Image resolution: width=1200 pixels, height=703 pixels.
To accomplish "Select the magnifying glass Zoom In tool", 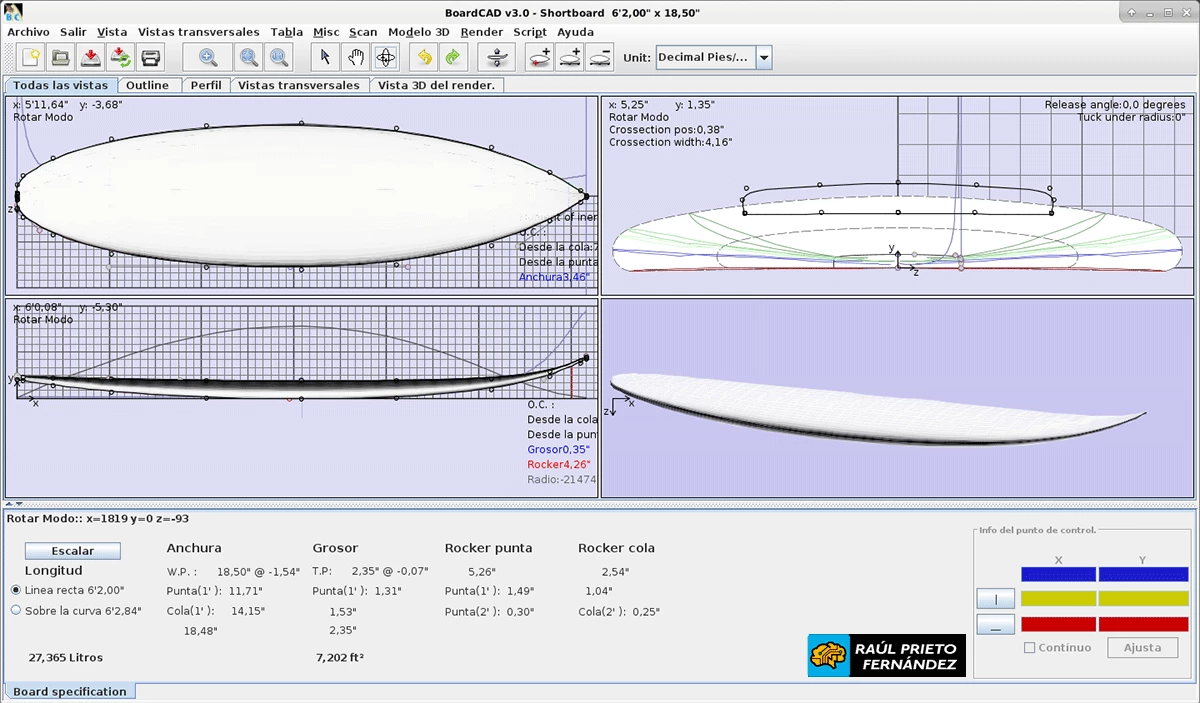I will pyautogui.click(x=208, y=57).
